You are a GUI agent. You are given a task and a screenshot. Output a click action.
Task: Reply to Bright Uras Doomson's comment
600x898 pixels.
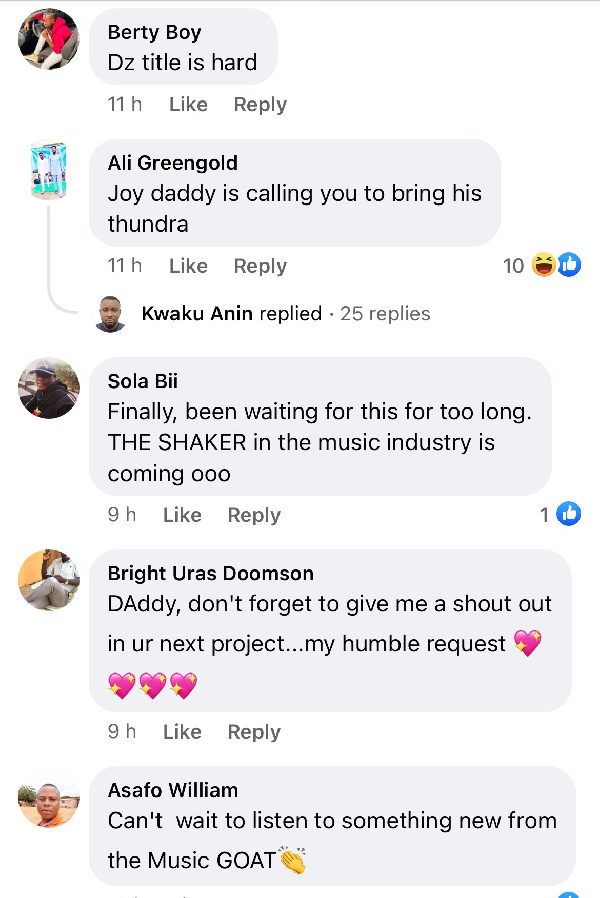point(254,732)
